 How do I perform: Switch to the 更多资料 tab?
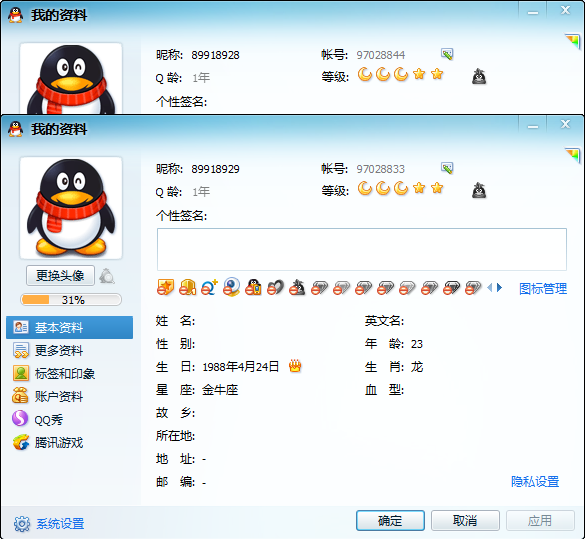pos(69,350)
